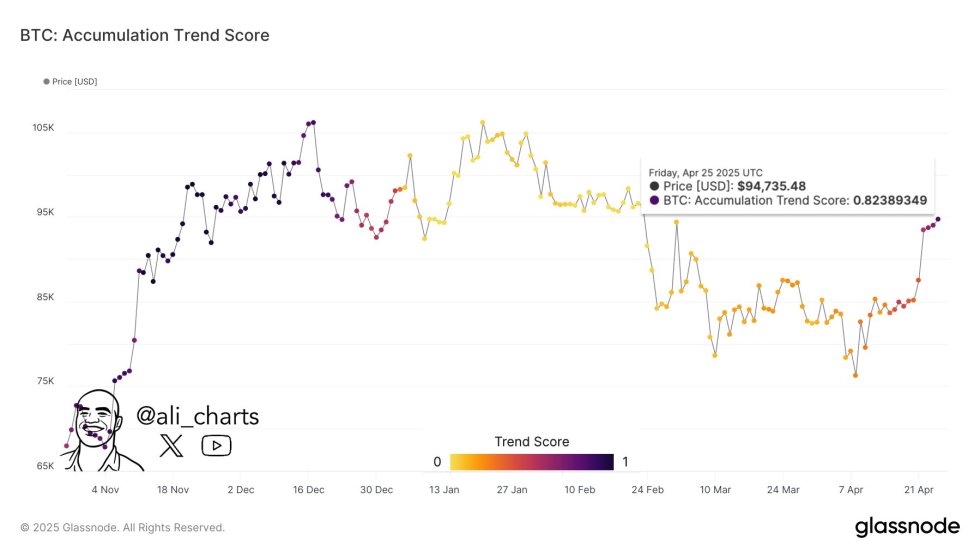The width and height of the screenshot is (980, 552).
Task: Click the latest data point near tooltip
Action: pos(937,219)
